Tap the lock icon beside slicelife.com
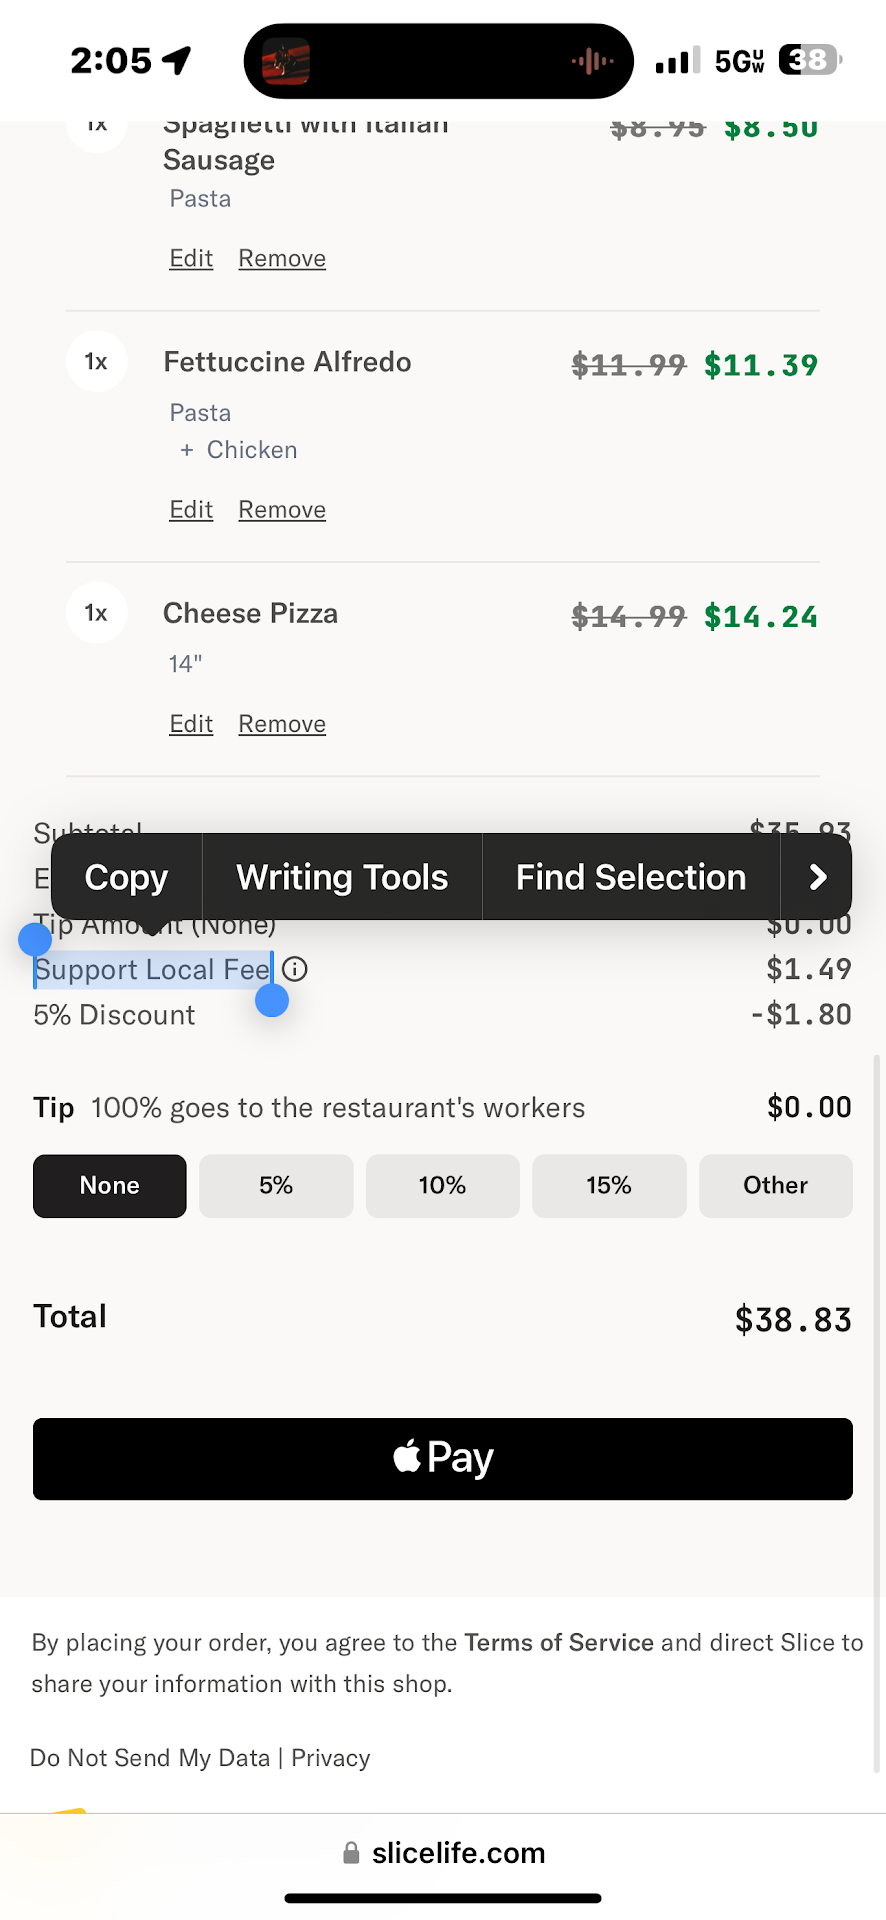This screenshot has width=886, height=1920. tap(351, 1853)
